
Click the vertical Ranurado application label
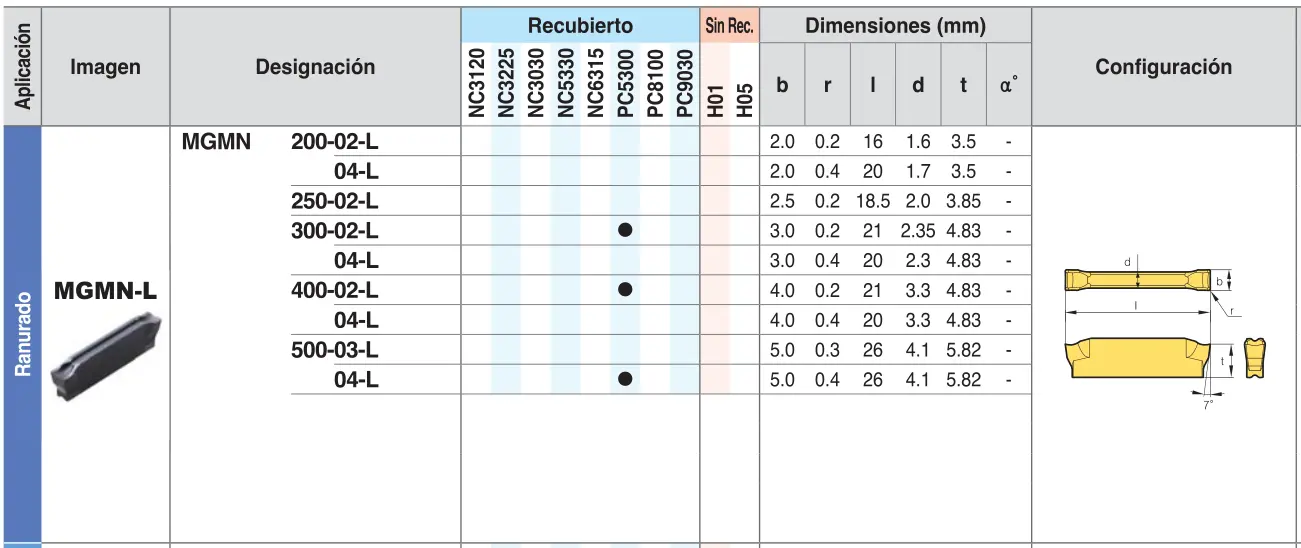(22, 335)
